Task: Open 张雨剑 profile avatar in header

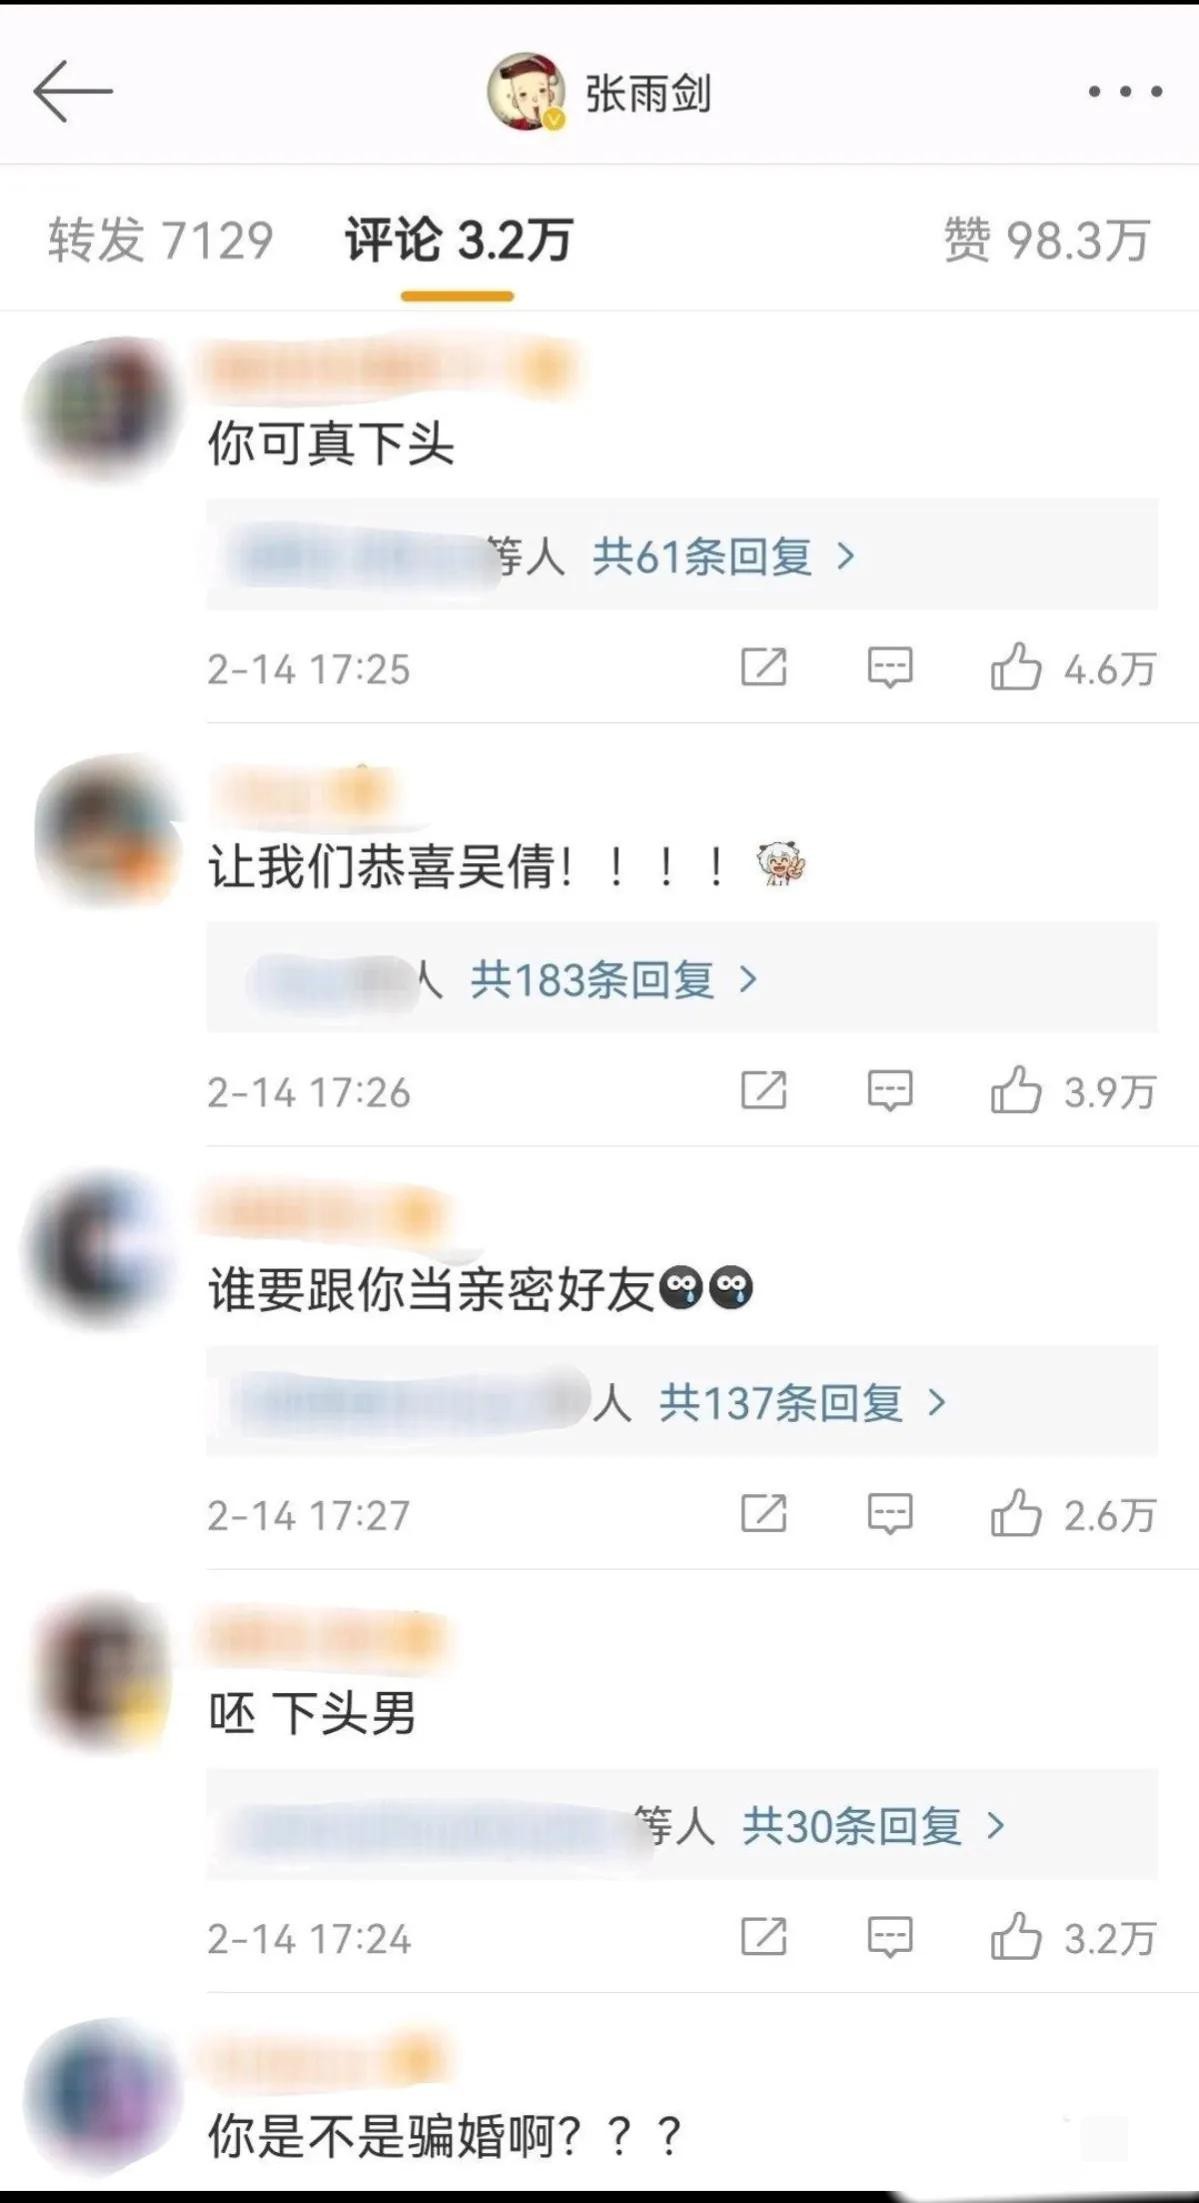Action: (526, 92)
